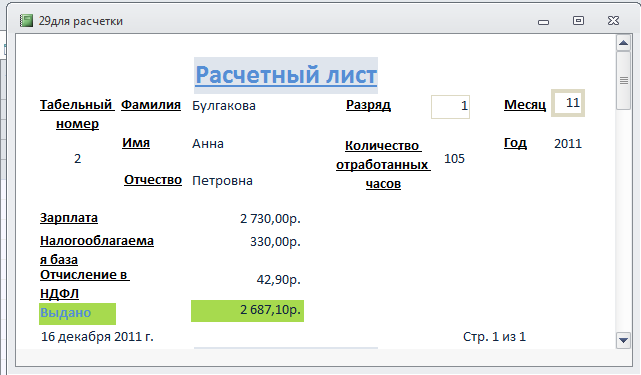The height and width of the screenshot is (375, 641).
Task: Click the green Выдано label
Action: (x=77, y=314)
